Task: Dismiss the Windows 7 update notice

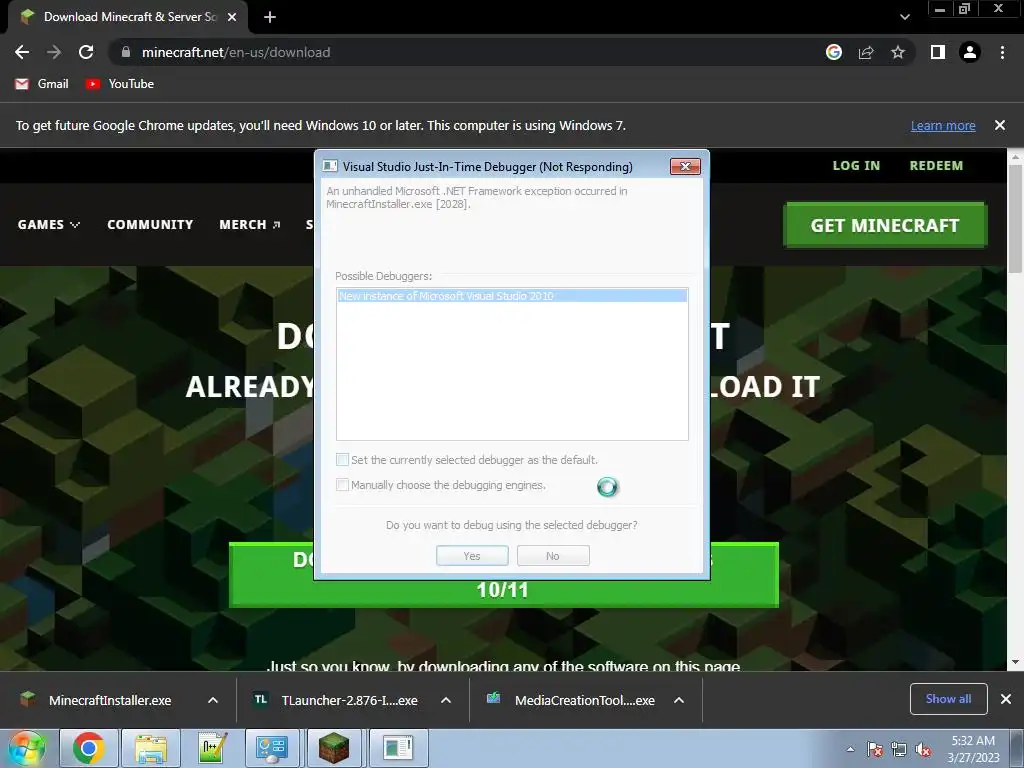Action: (1000, 125)
